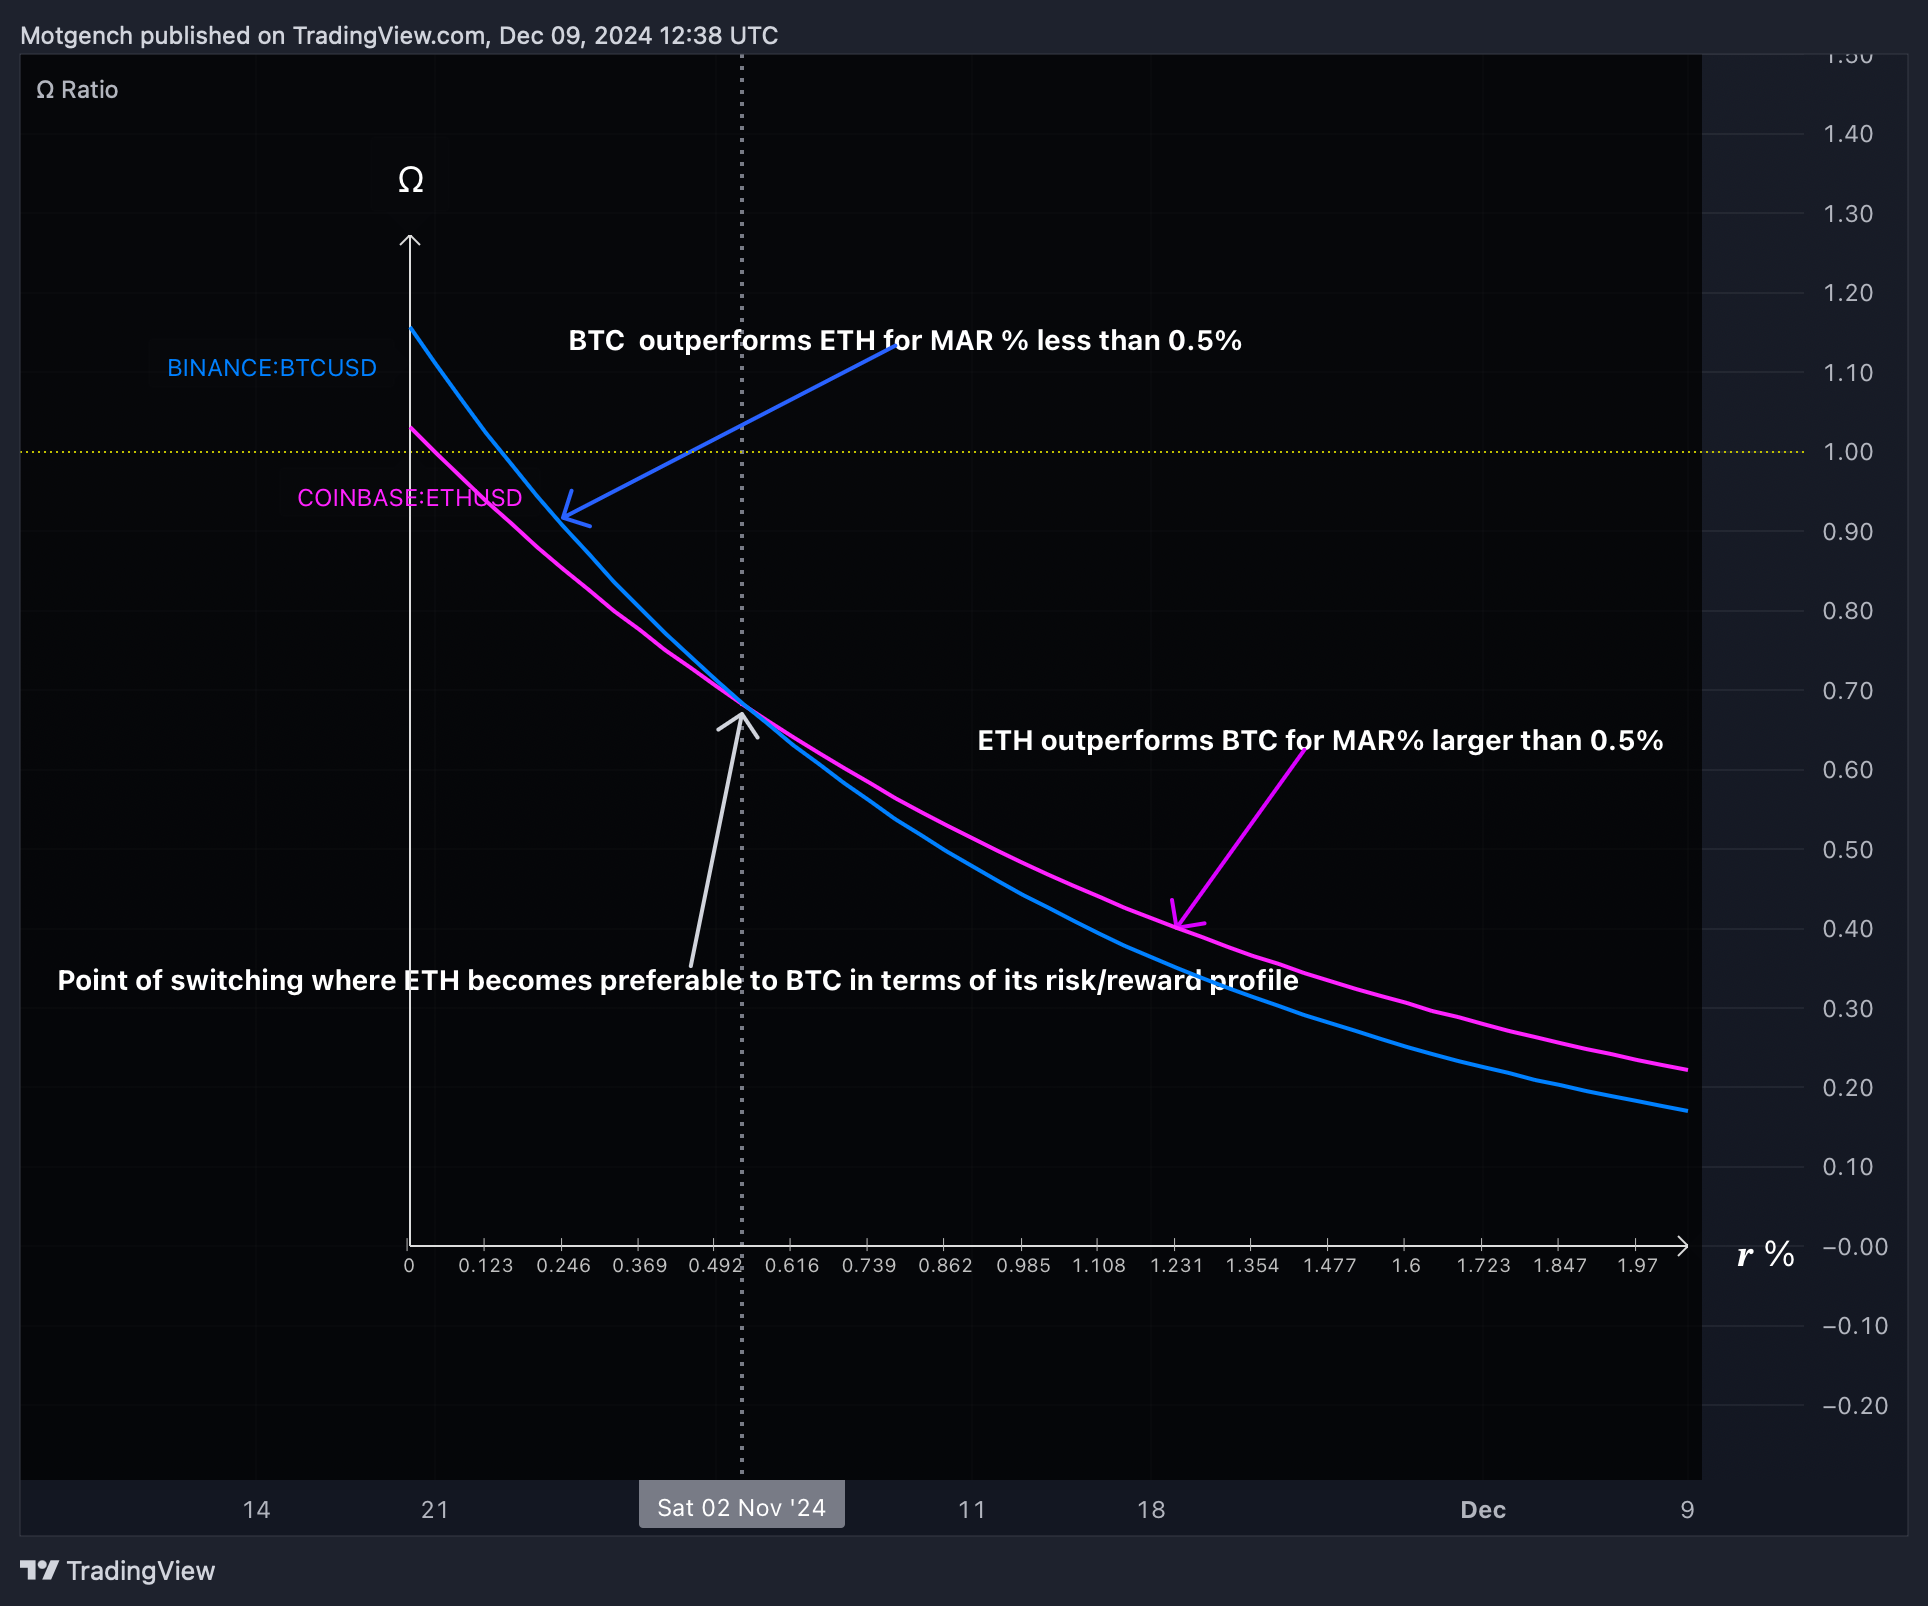Screen dimensions: 1928x1606
Task: Click the Ω Ratio indicator title
Action: [77, 90]
